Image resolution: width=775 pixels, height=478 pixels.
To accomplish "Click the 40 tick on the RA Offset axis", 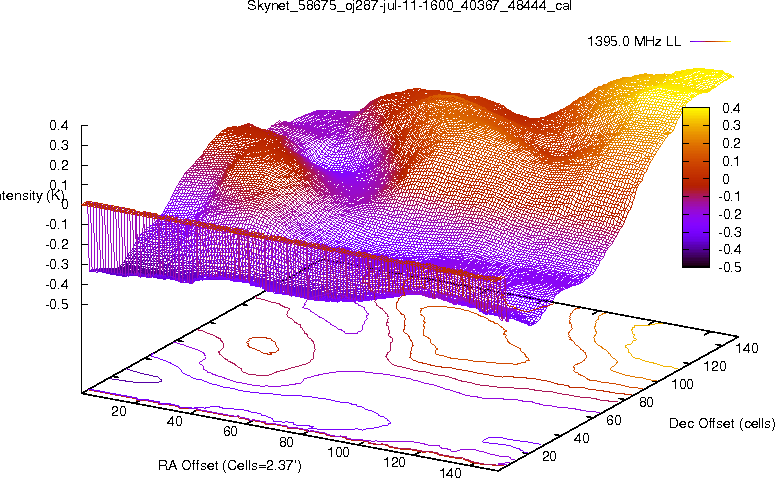I will [x=174, y=421].
